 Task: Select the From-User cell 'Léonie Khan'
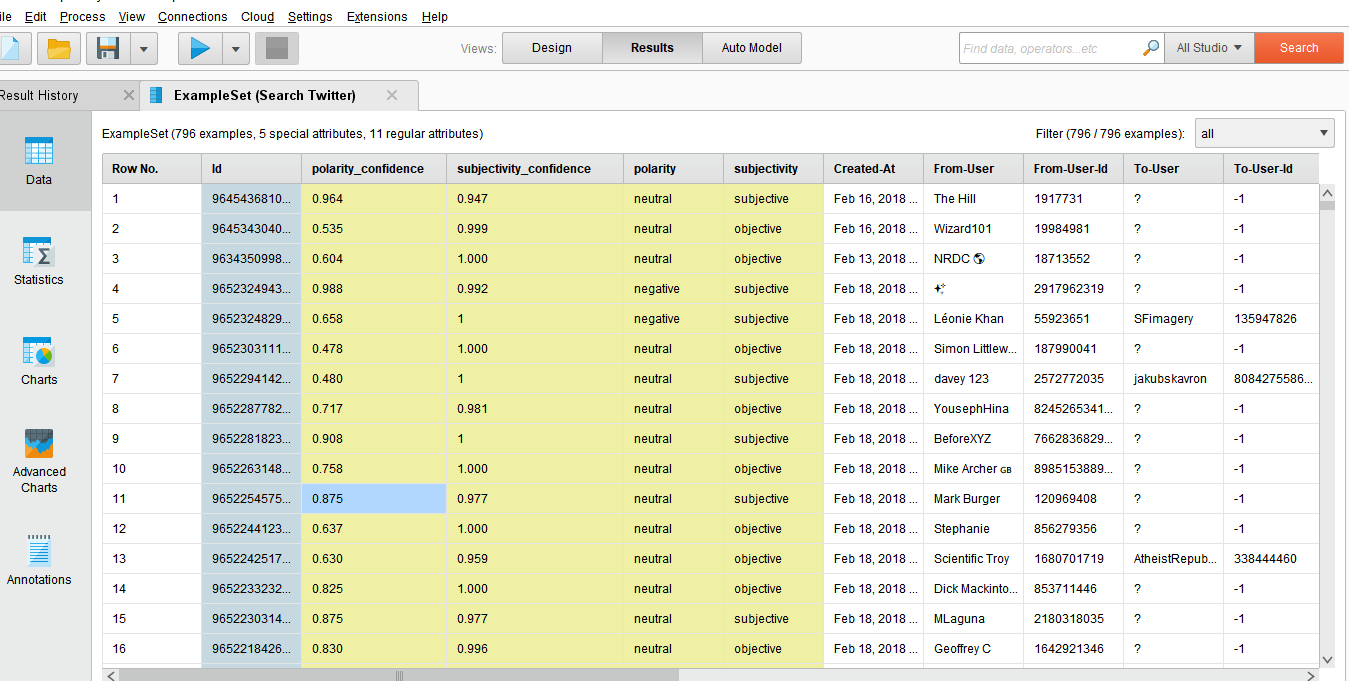coord(974,319)
